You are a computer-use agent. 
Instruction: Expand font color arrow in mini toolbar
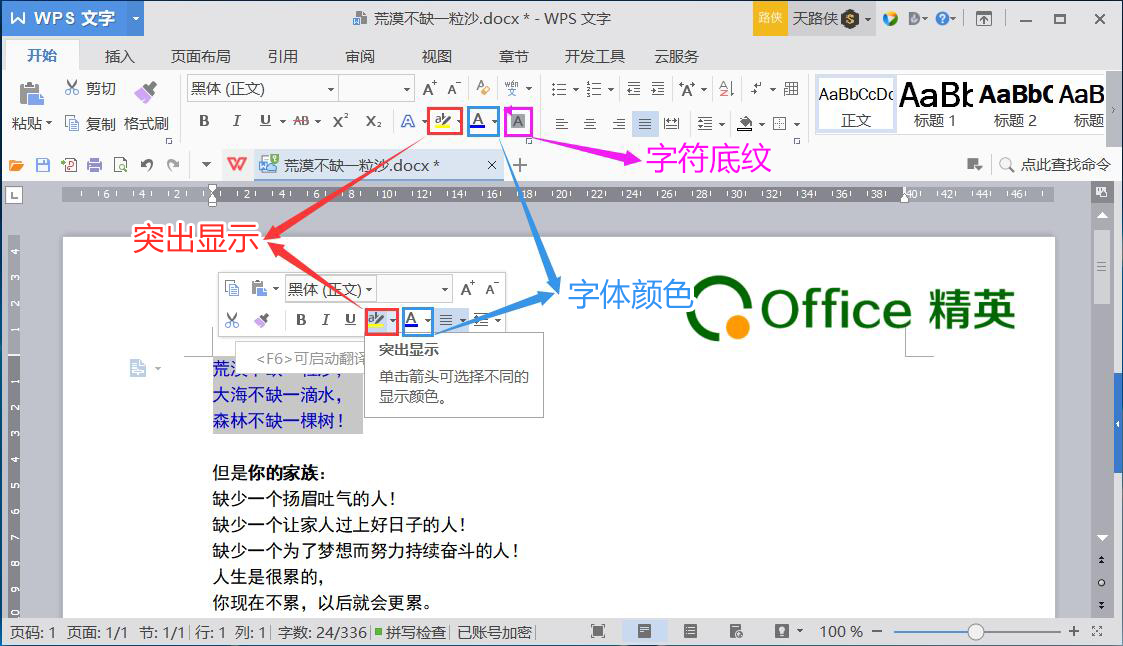click(428, 320)
